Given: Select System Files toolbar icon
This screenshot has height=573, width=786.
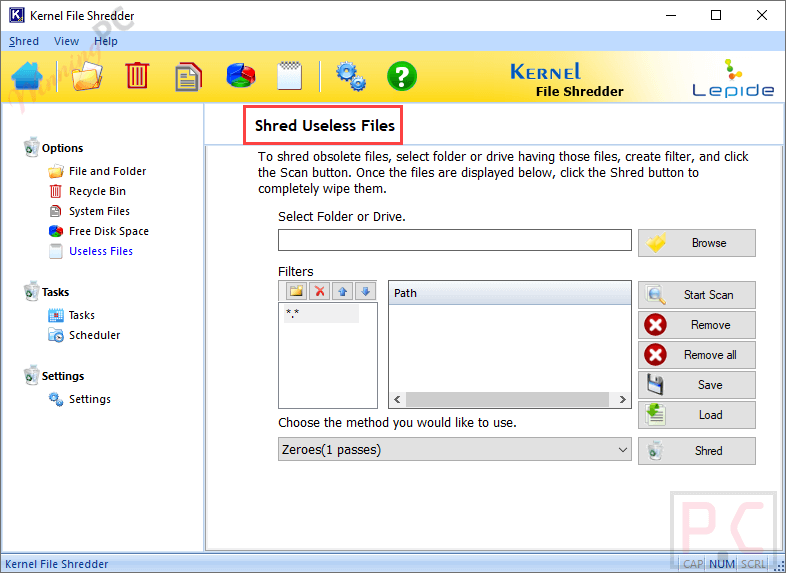Looking at the screenshot, I should click(188, 77).
